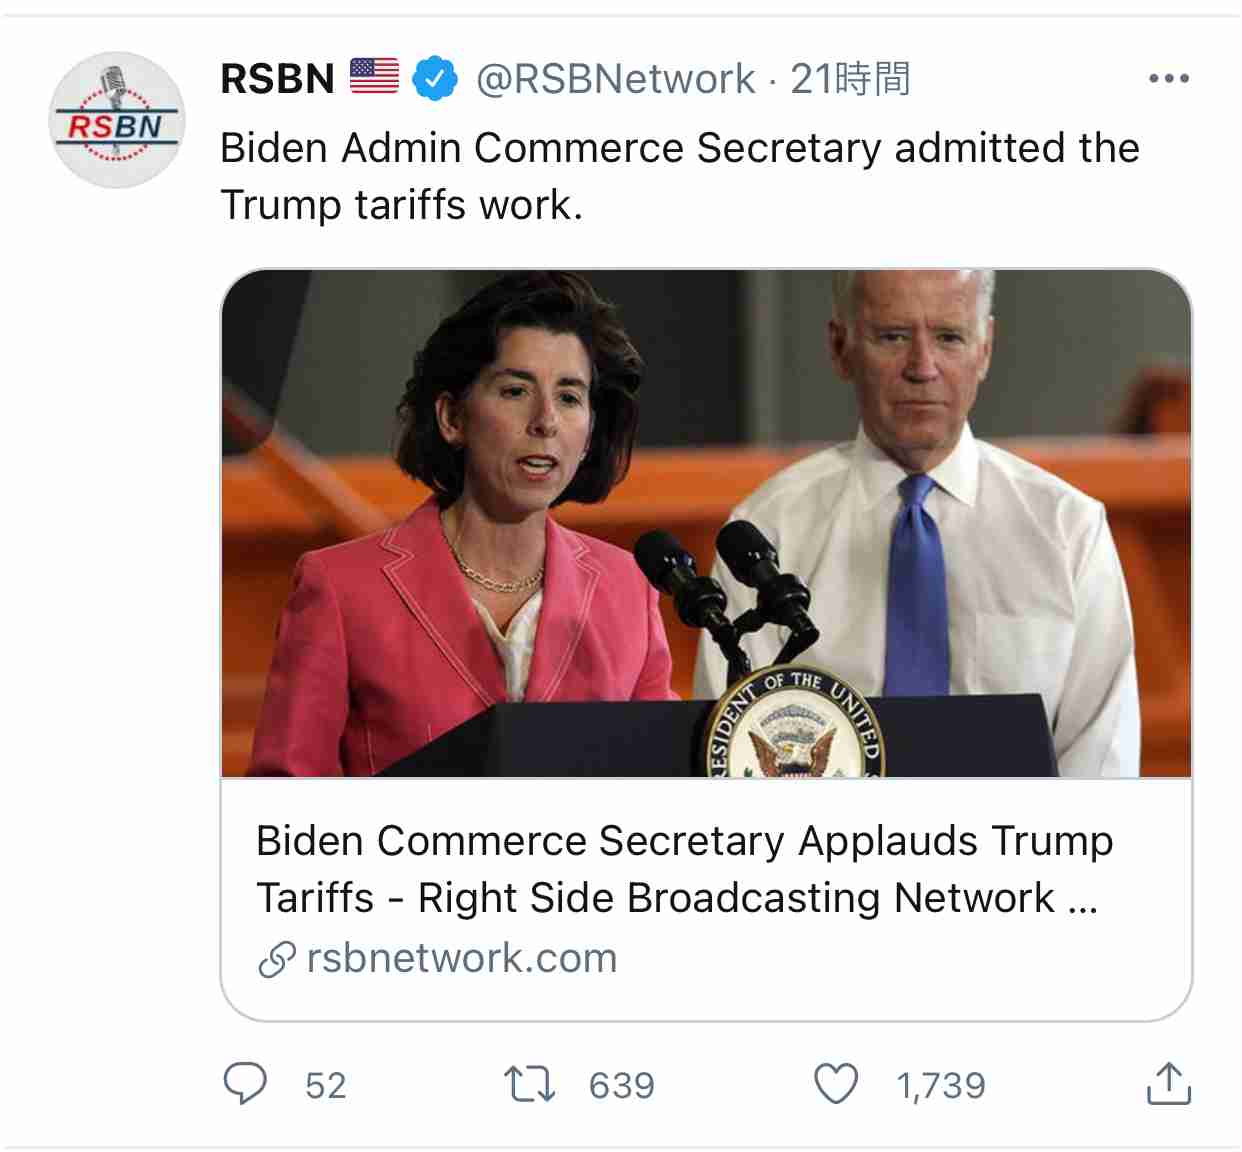Screen dimensions: 1242x1152
Task: Click the blue verified badge
Action: coord(434,79)
